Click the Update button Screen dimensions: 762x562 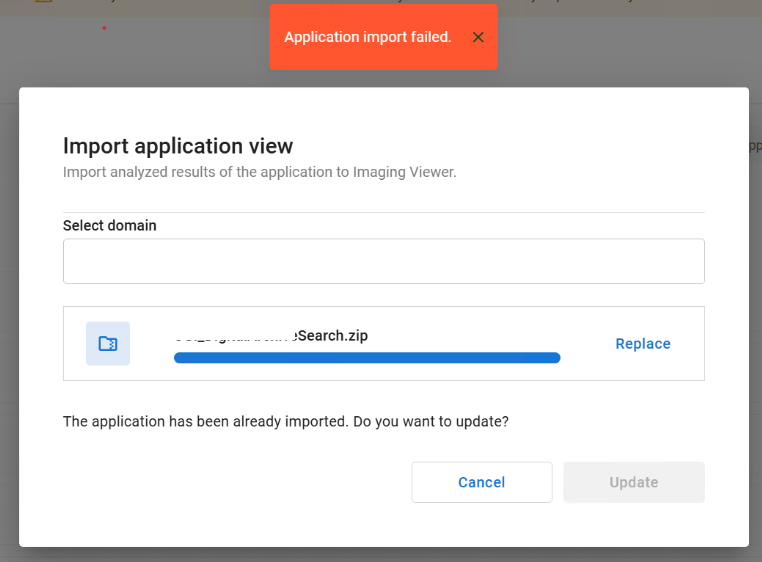click(634, 482)
